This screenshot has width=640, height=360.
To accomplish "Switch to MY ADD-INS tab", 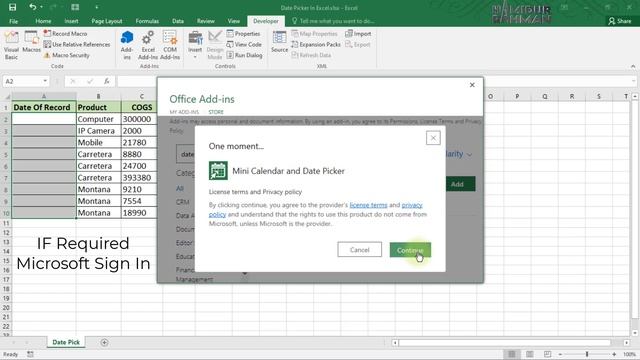I will (x=184, y=112).
